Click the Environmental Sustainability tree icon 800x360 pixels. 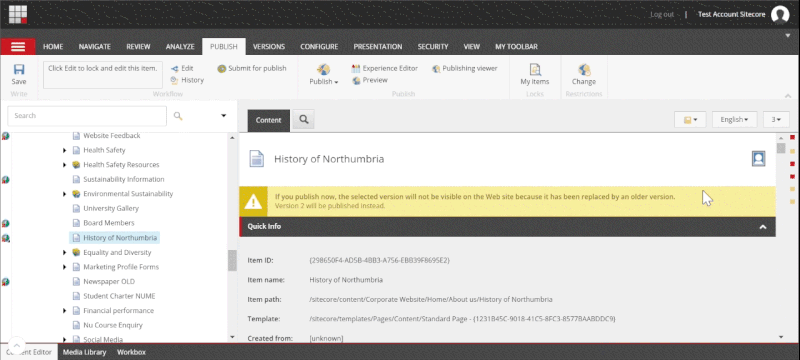click(76, 194)
